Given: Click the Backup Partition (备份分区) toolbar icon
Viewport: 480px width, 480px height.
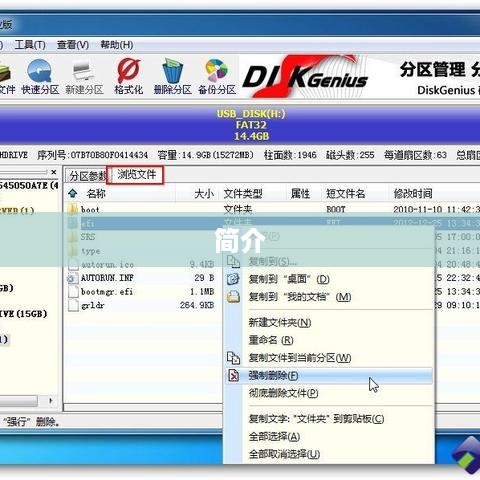Looking at the screenshot, I should pyautogui.click(x=217, y=77).
